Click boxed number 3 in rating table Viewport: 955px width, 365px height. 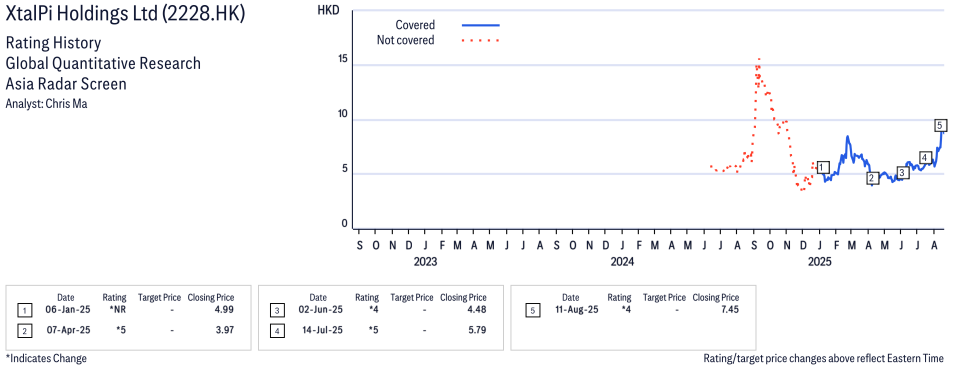tap(277, 310)
